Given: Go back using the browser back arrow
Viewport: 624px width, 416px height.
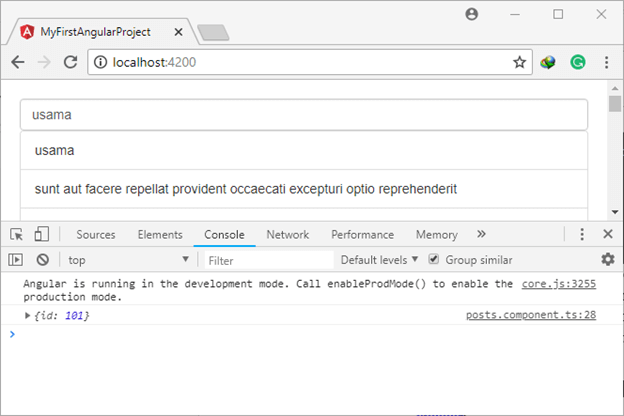Looking at the screenshot, I should point(18,62).
